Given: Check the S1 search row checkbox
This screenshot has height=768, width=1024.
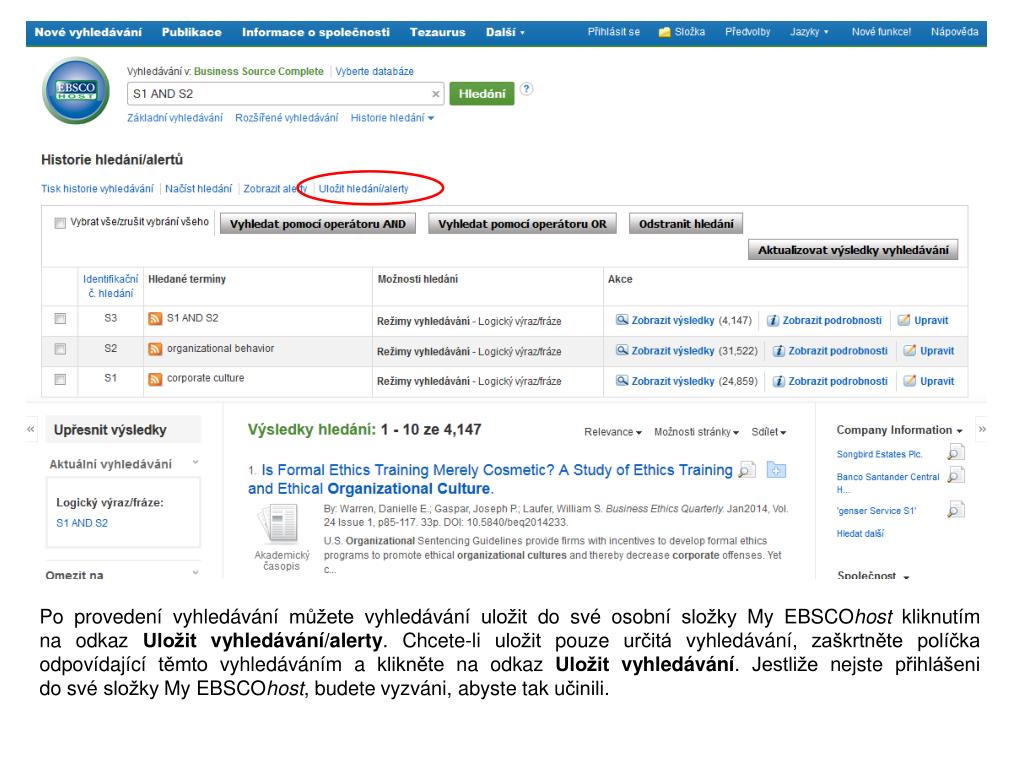Looking at the screenshot, I should click(60, 379).
